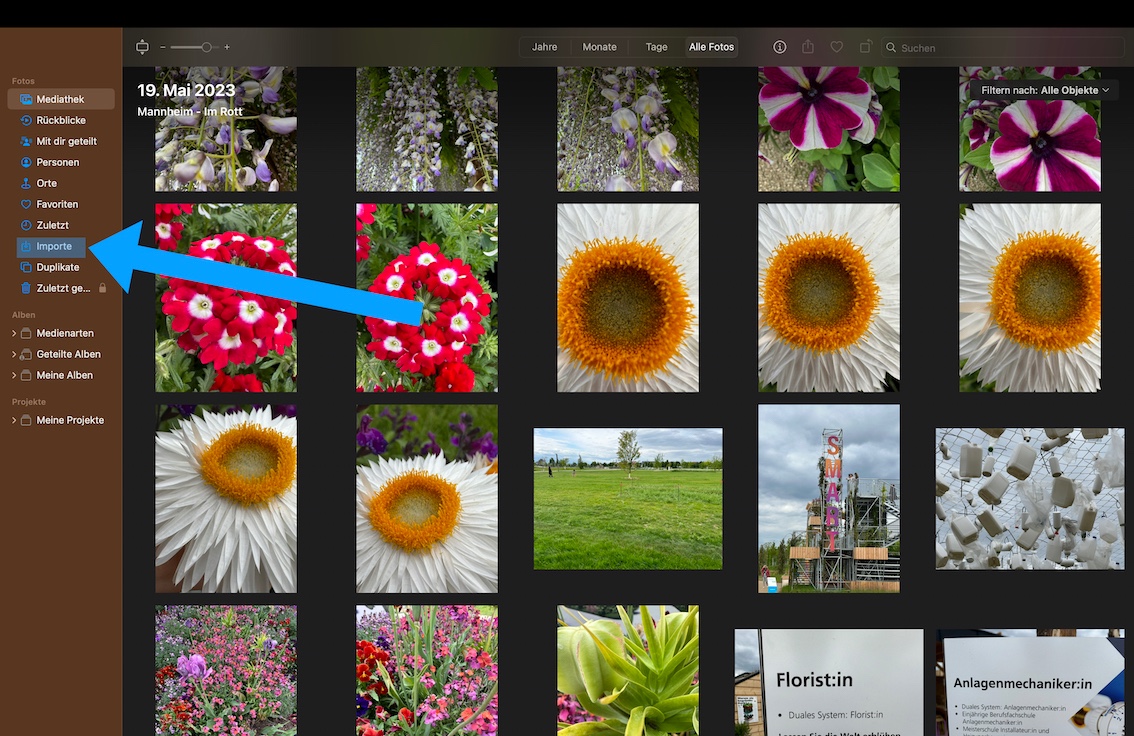Click the zoom-in plus button
Viewport: 1134px width, 736px height.
227,47
